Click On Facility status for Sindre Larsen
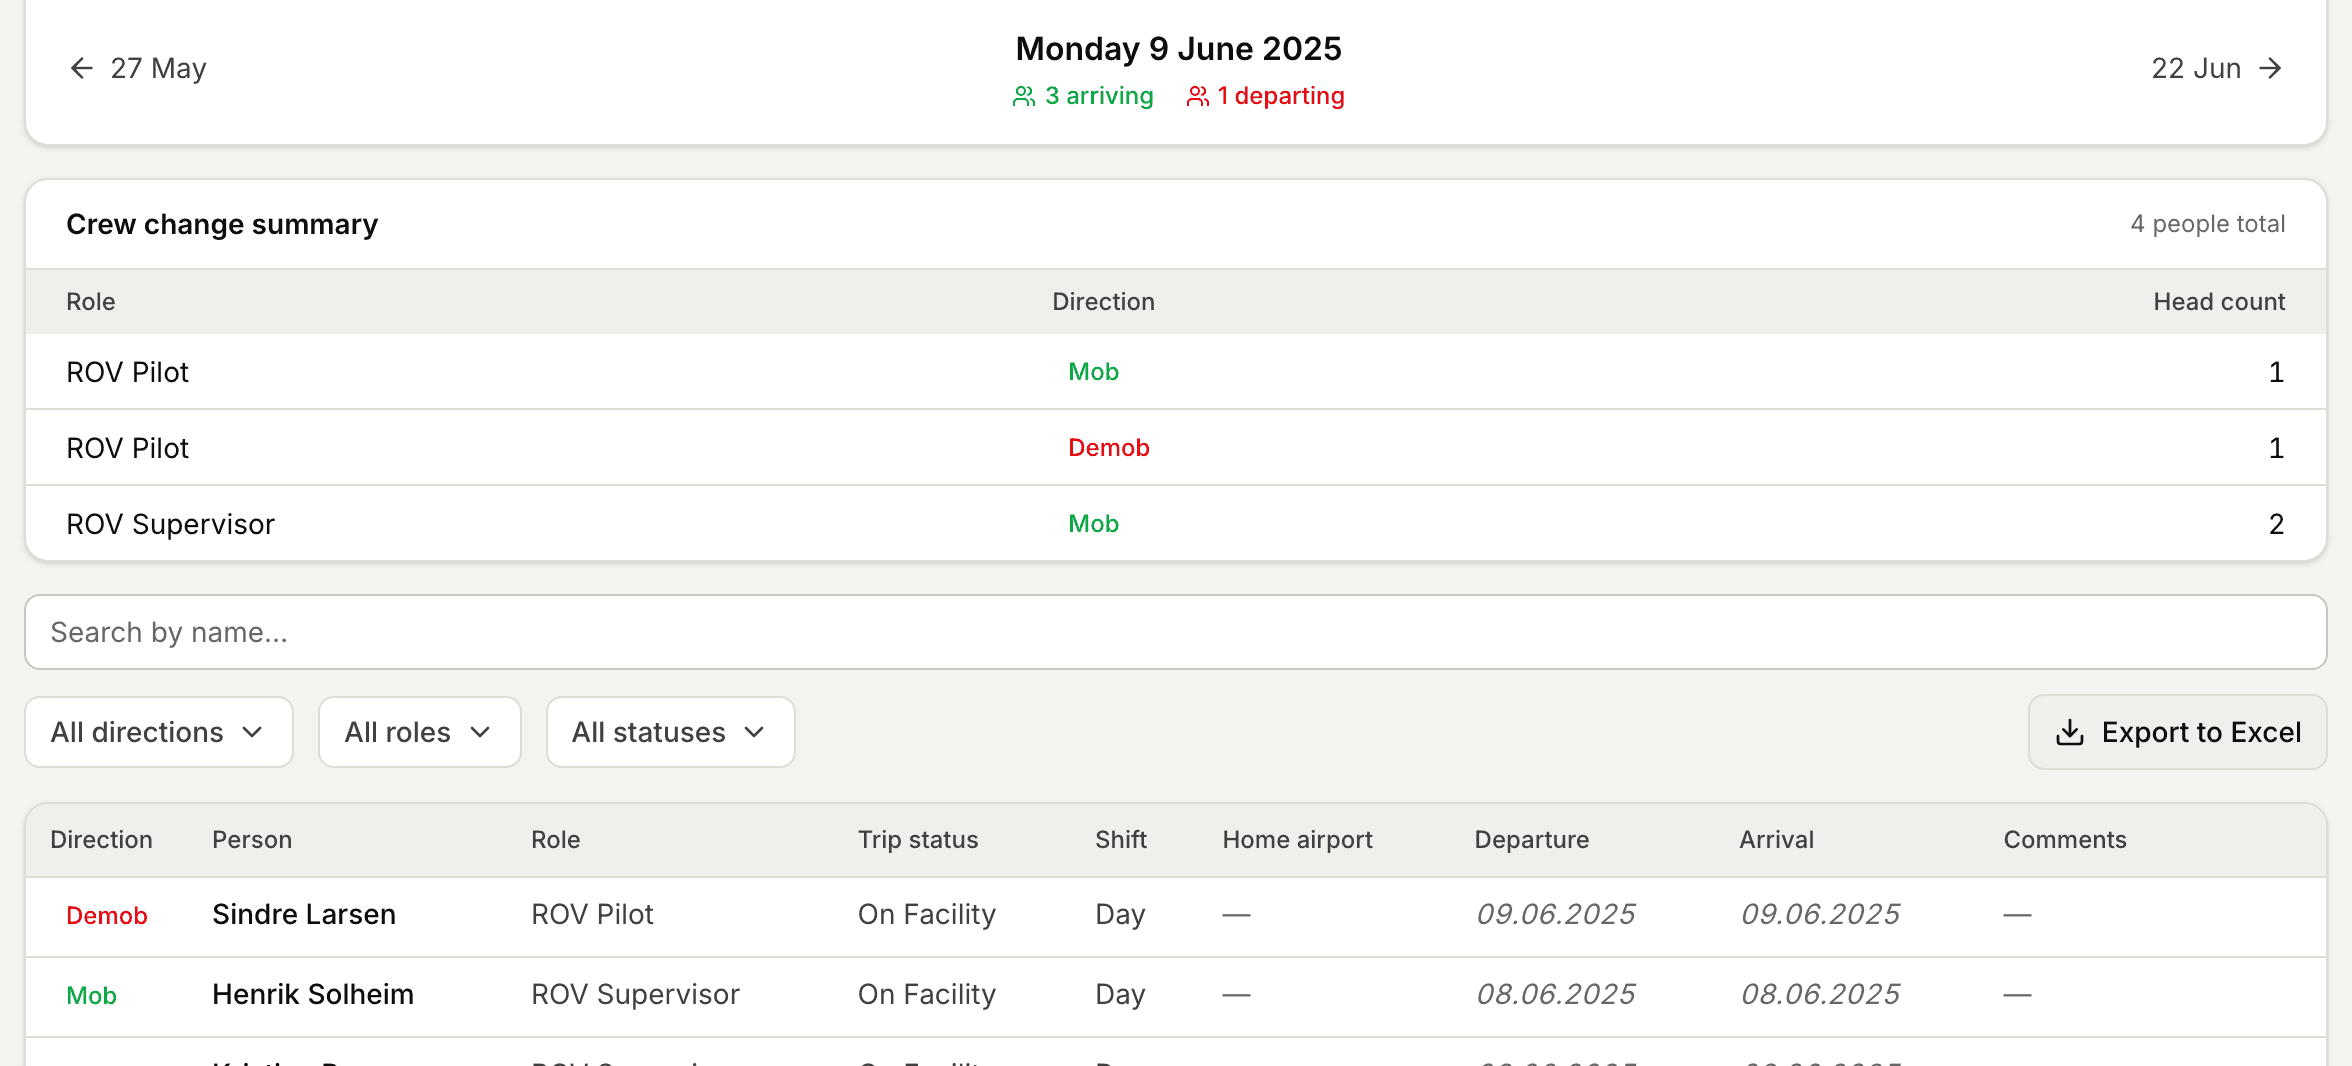The height and width of the screenshot is (1066, 2352). tap(927, 915)
